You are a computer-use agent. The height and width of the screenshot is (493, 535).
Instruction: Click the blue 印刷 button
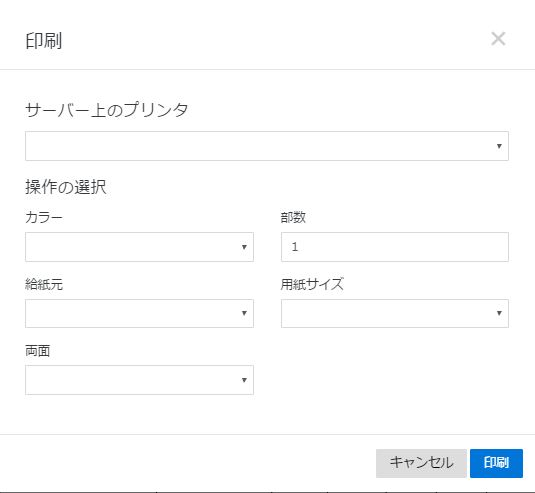click(x=496, y=463)
